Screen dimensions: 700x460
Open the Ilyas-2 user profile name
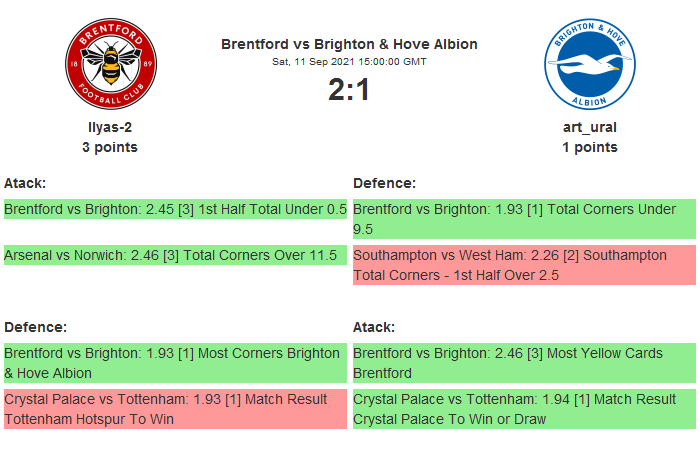click(x=110, y=127)
